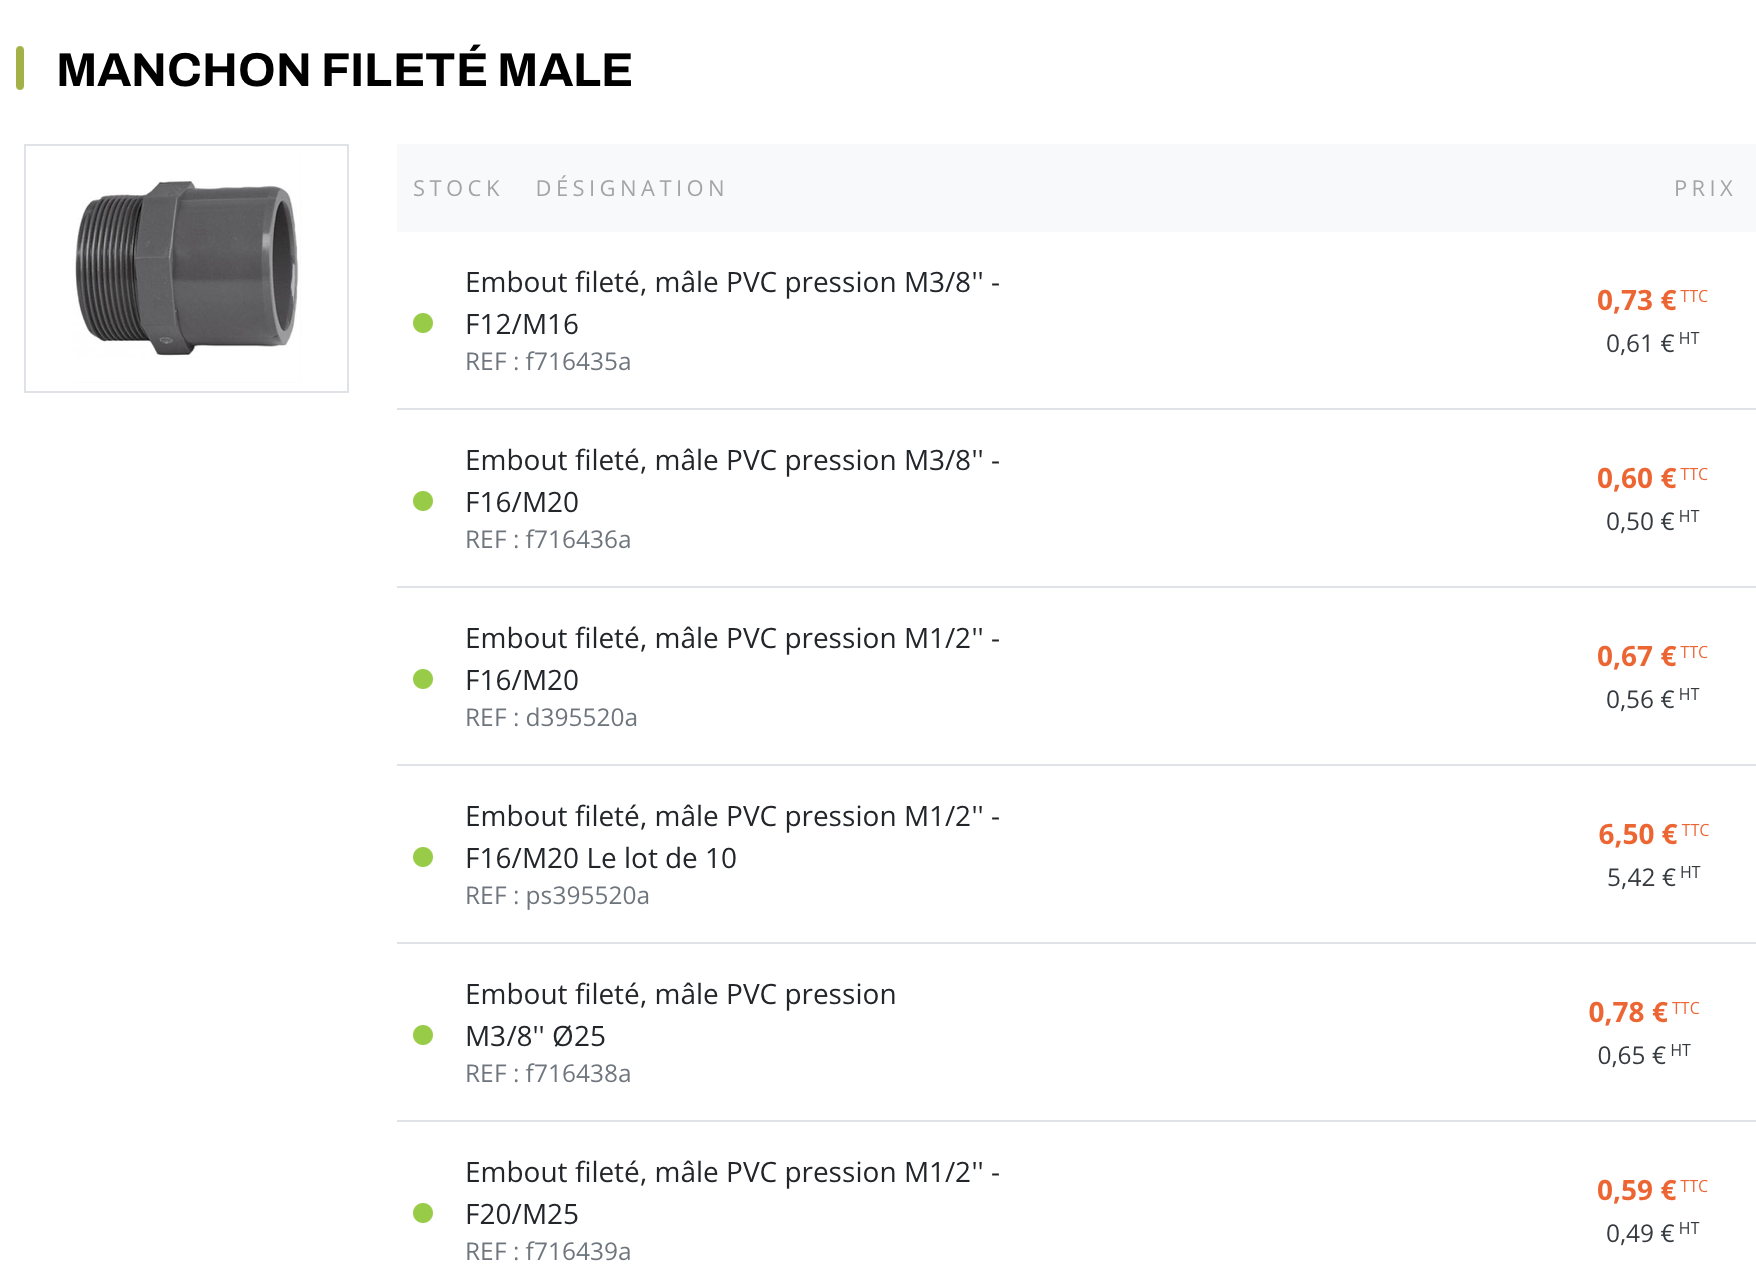Click the 0,59 € TTC price
Viewport: 1756px width, 1272px height.
(1636, 1190)
